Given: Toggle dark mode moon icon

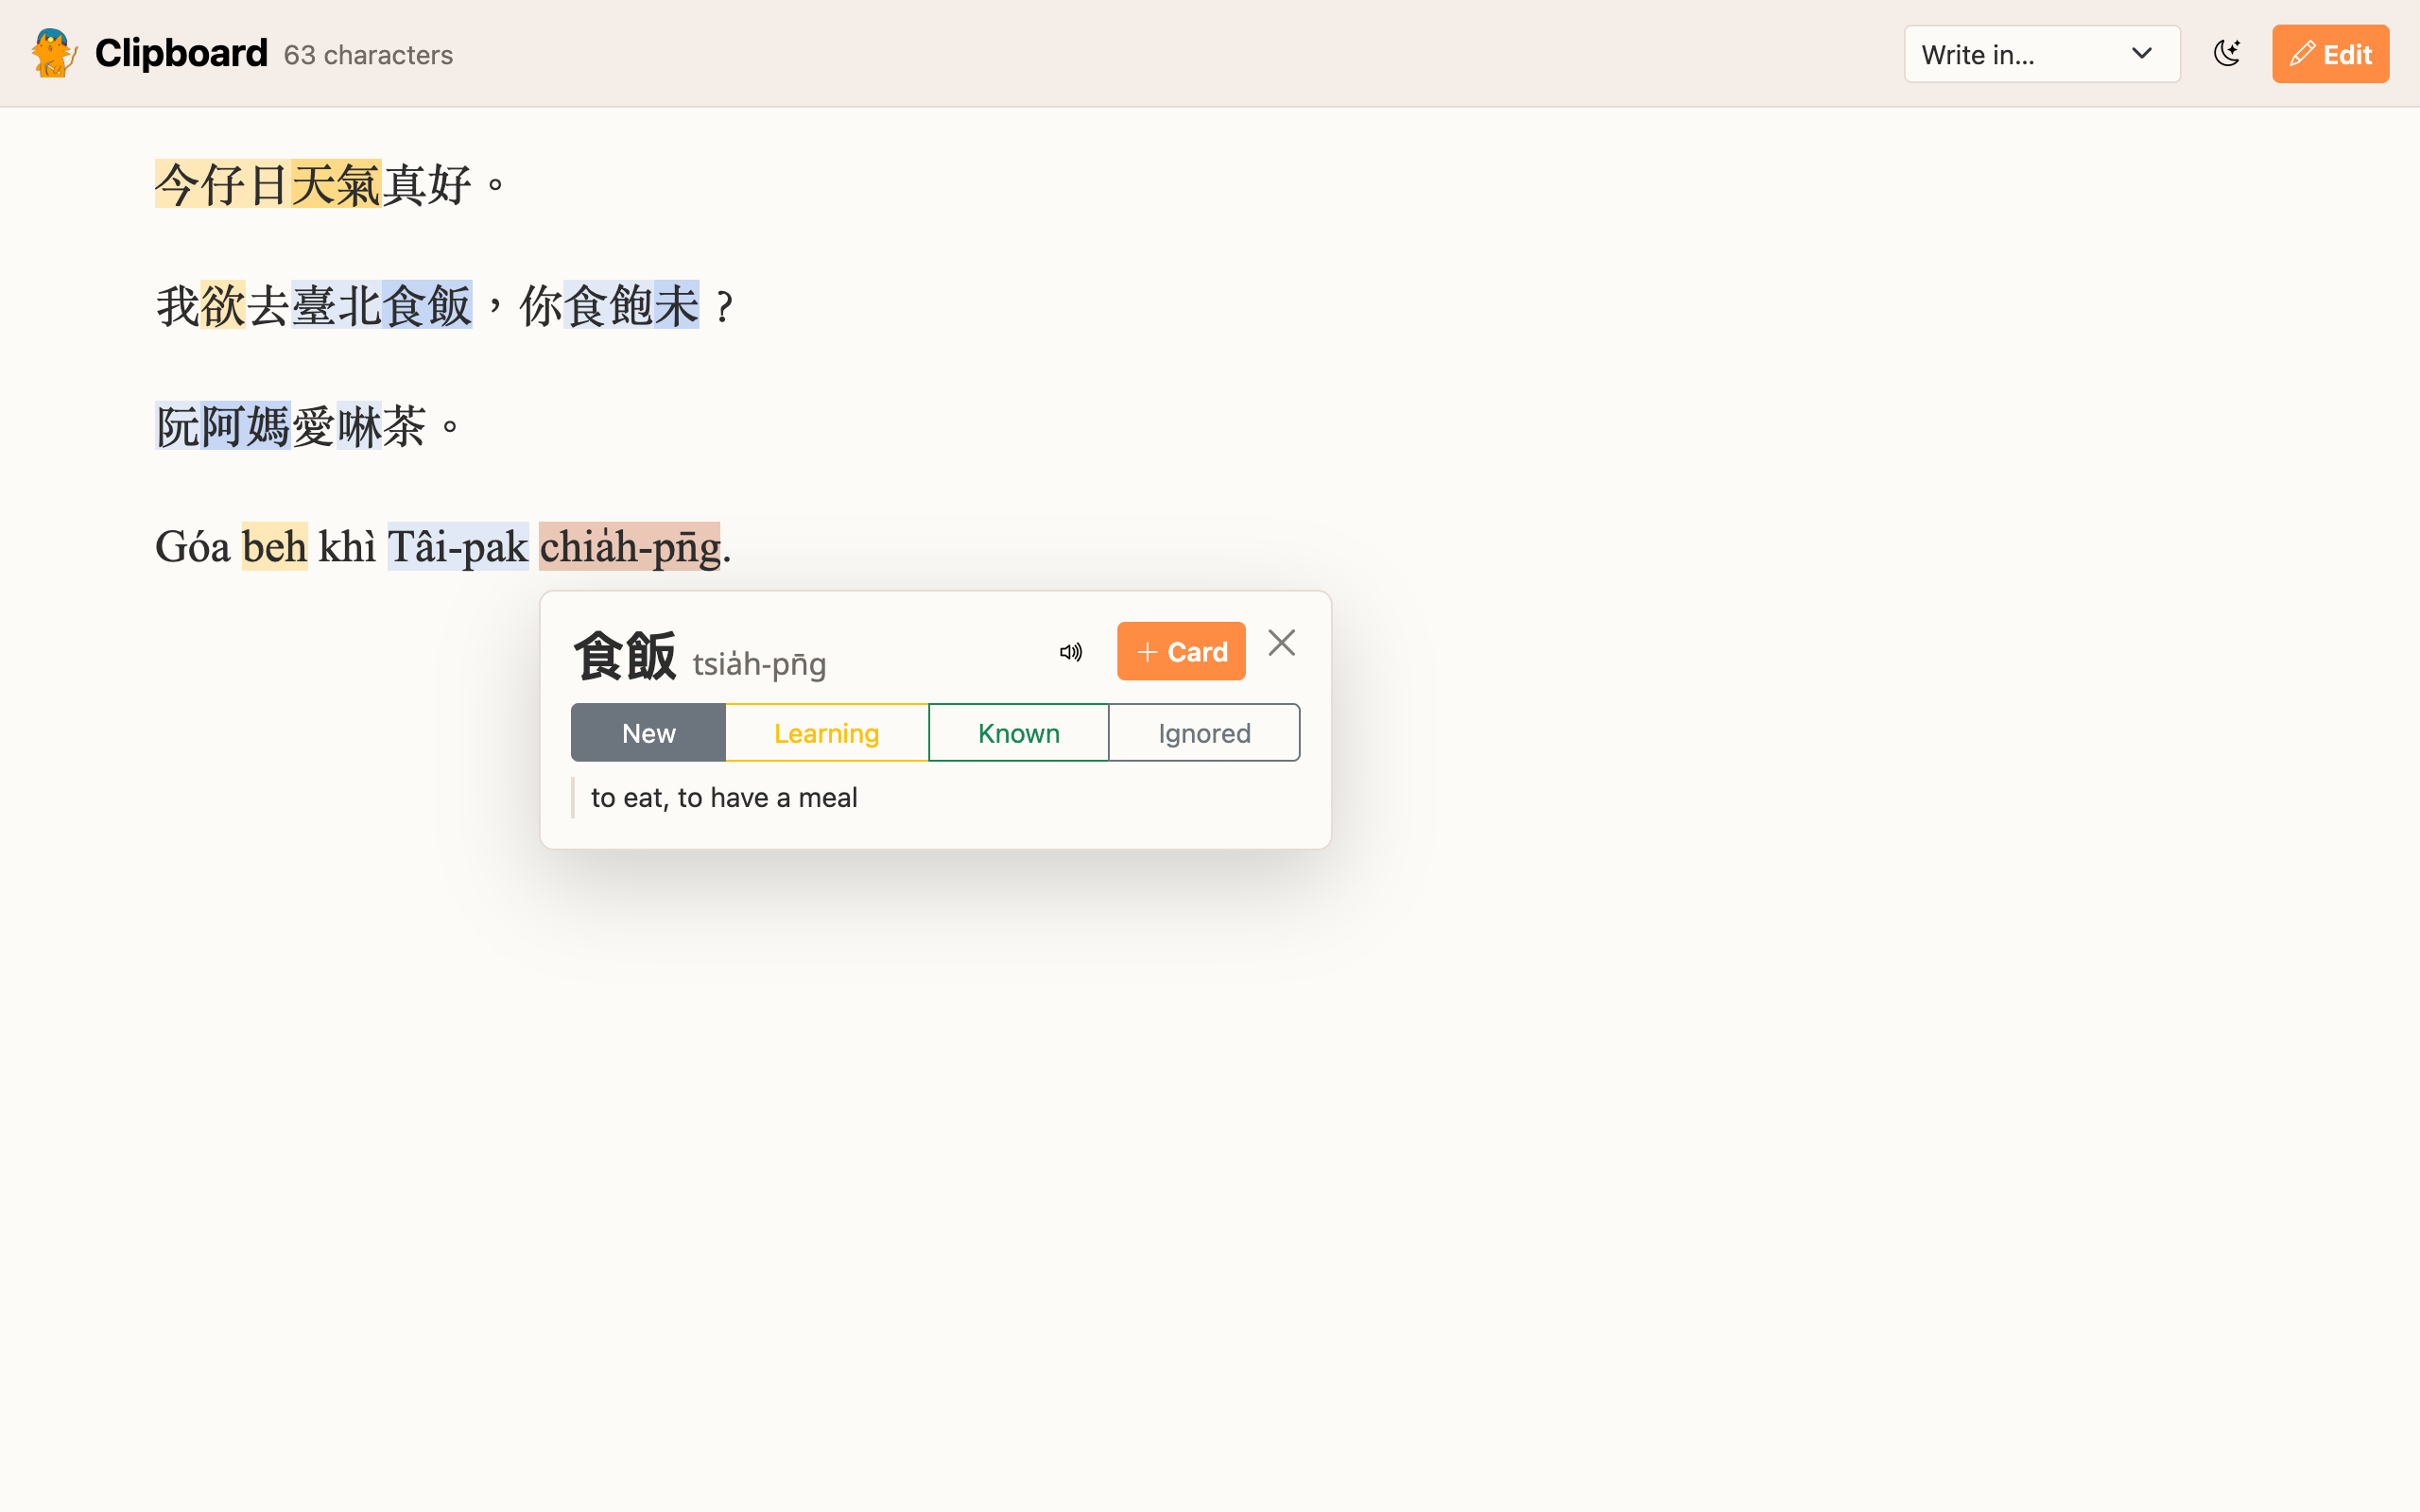Looking at the screenshot, I should tap(2226, 54).
